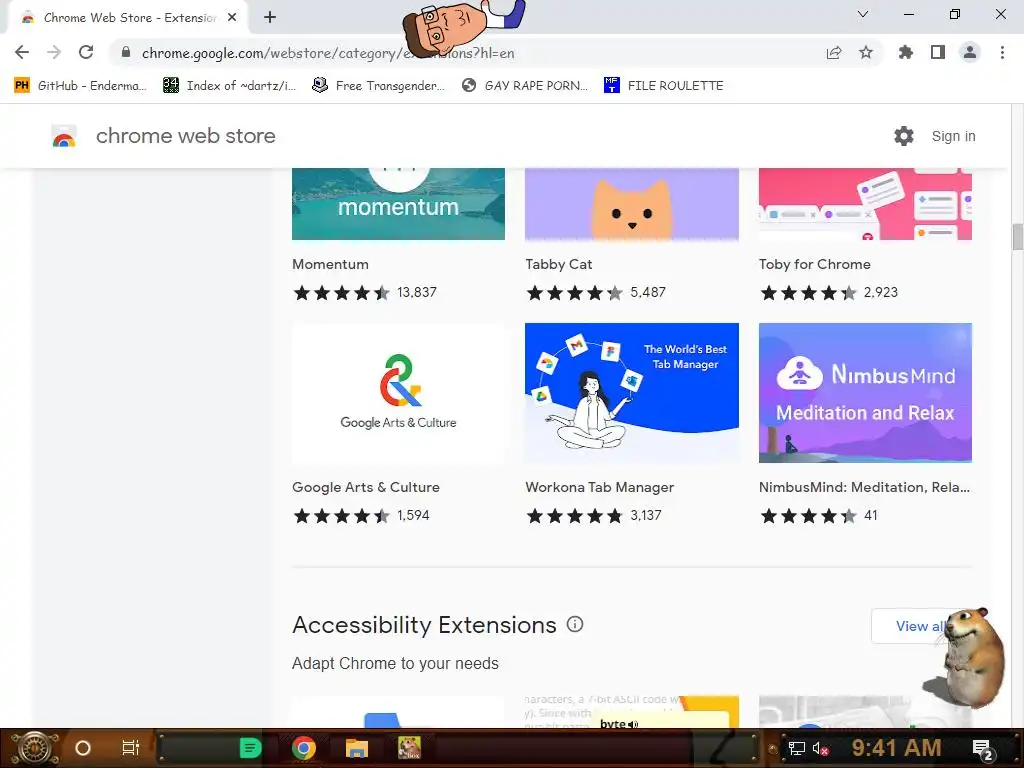
Task: Click the muted volume tray icon
Action: point(821,748)
